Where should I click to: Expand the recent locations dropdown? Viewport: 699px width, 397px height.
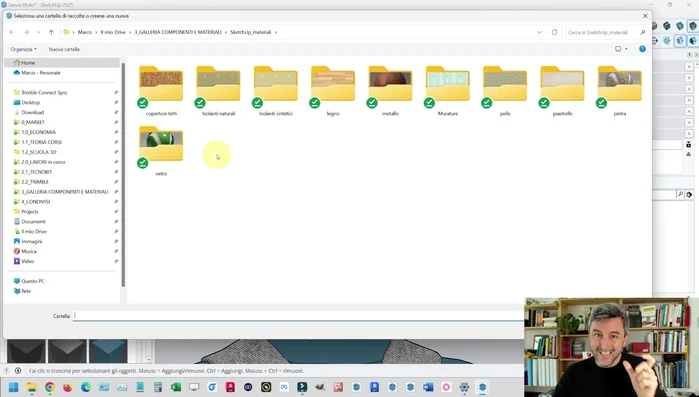click(x=38, y=32)
